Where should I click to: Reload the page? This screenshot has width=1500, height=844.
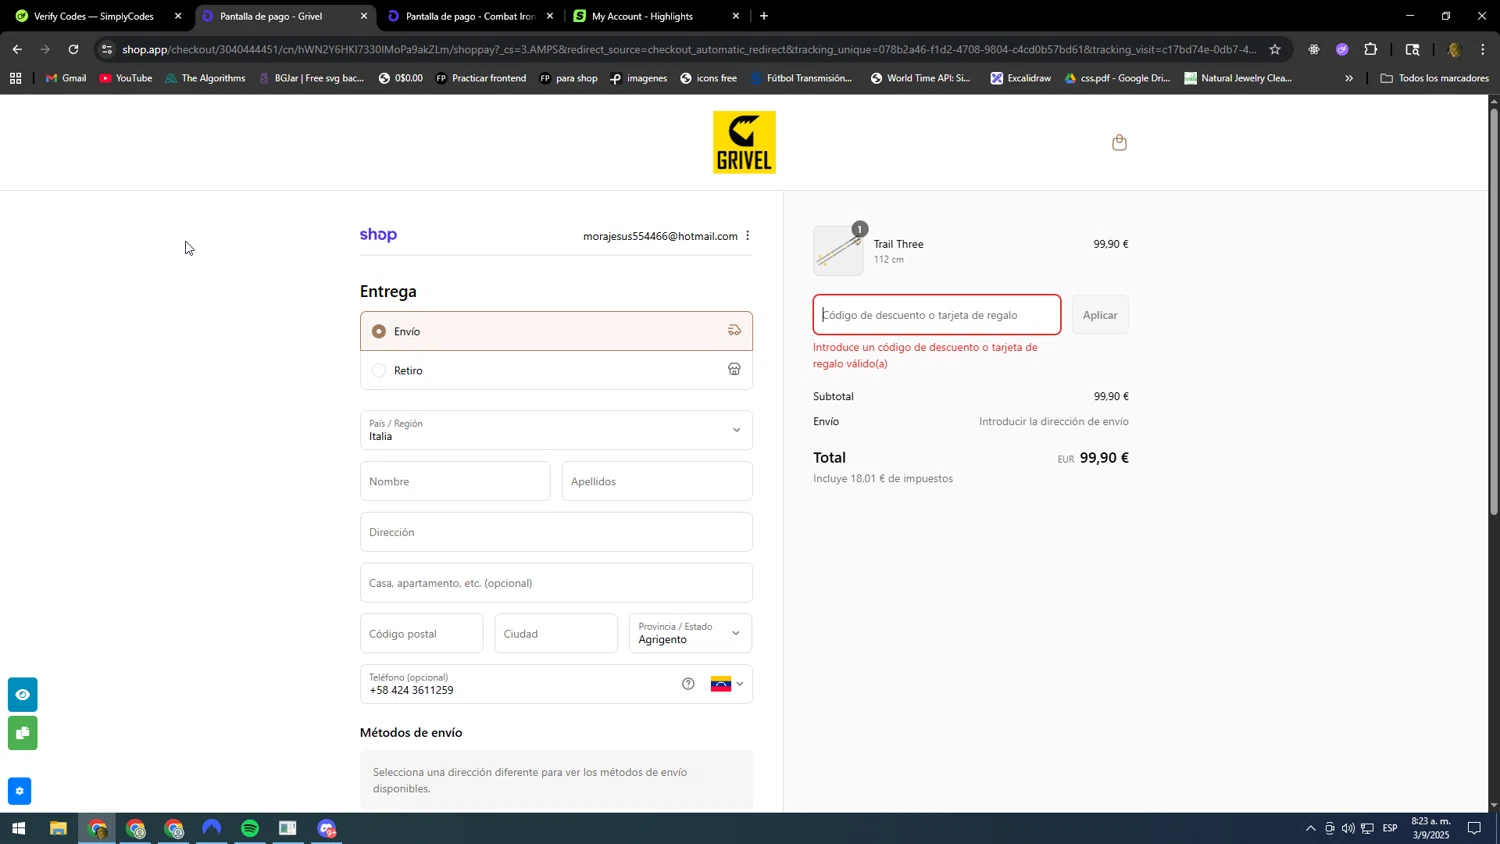click(73, 49)
